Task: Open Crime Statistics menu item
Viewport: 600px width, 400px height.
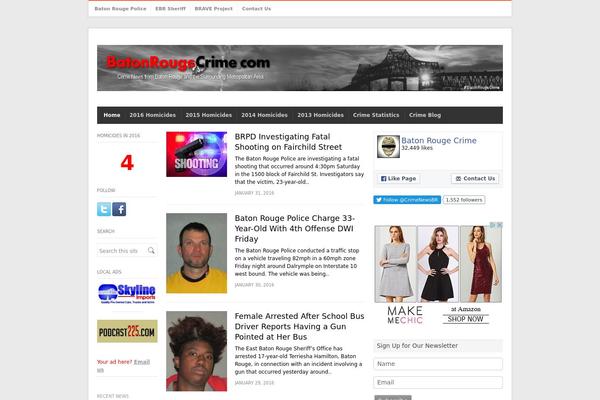Action: [376, 115]
